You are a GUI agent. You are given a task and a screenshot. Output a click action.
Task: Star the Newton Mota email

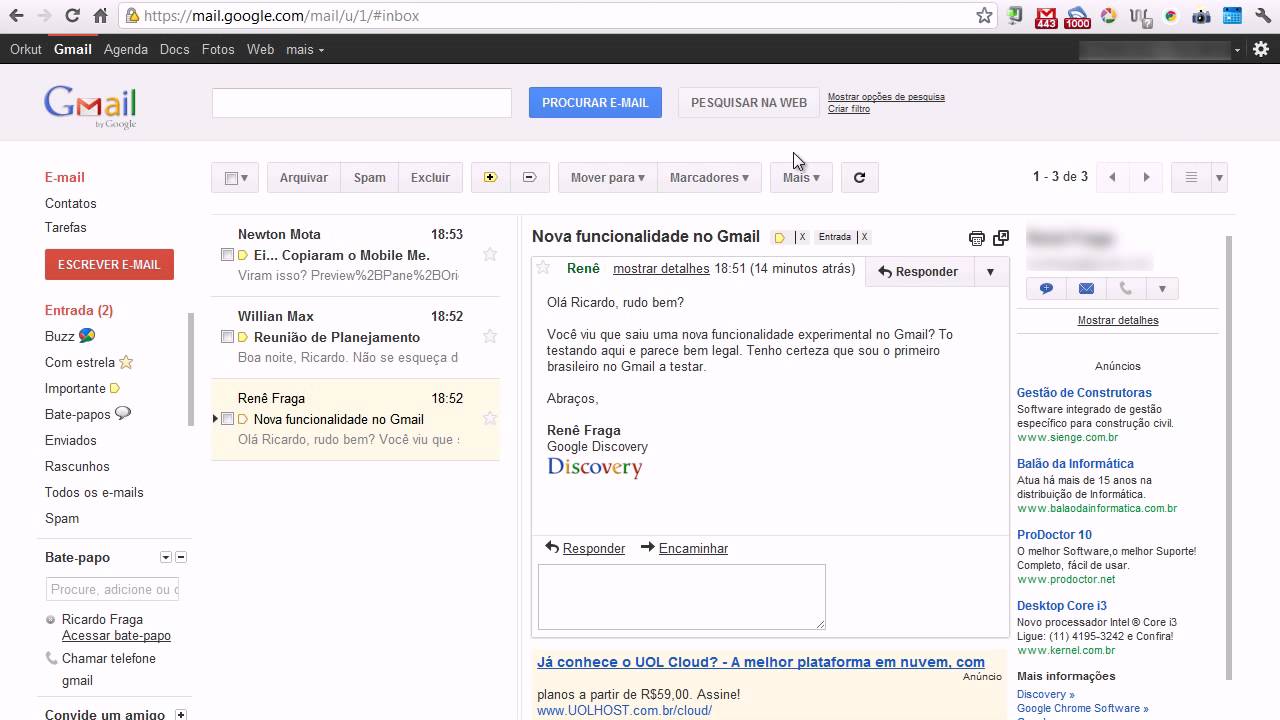click(x=490, y=254)
